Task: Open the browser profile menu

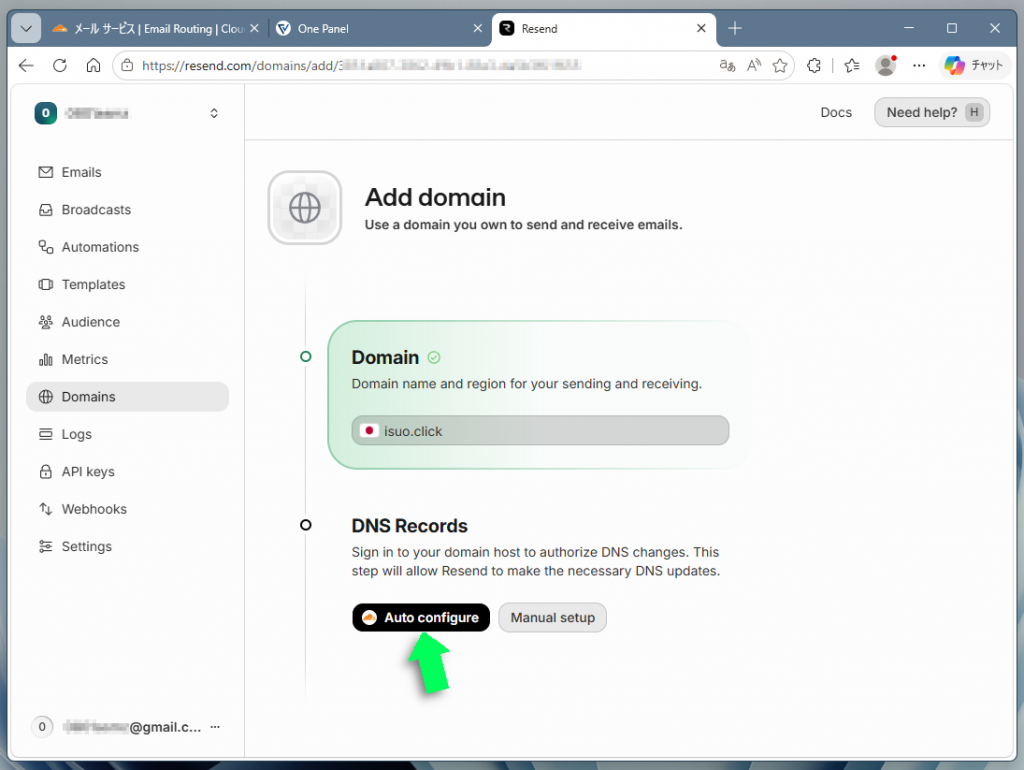Action: click(x=886, y=65)
